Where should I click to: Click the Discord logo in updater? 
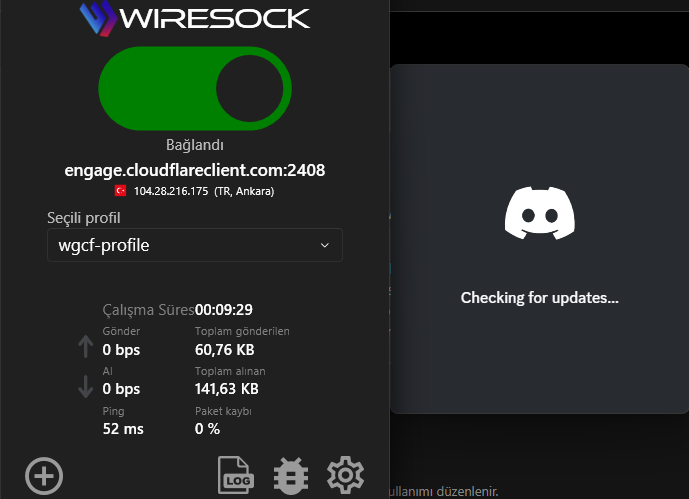540,213
